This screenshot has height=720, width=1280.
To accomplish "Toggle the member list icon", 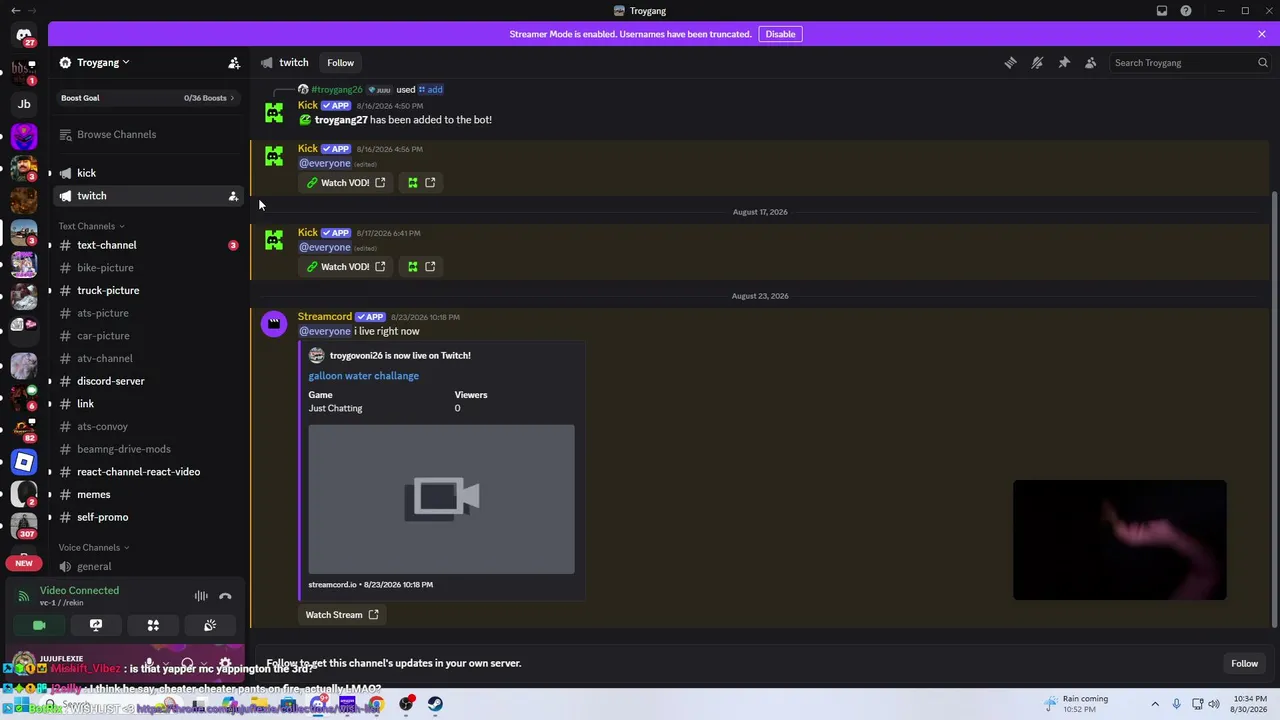I will click(1091, 63).
